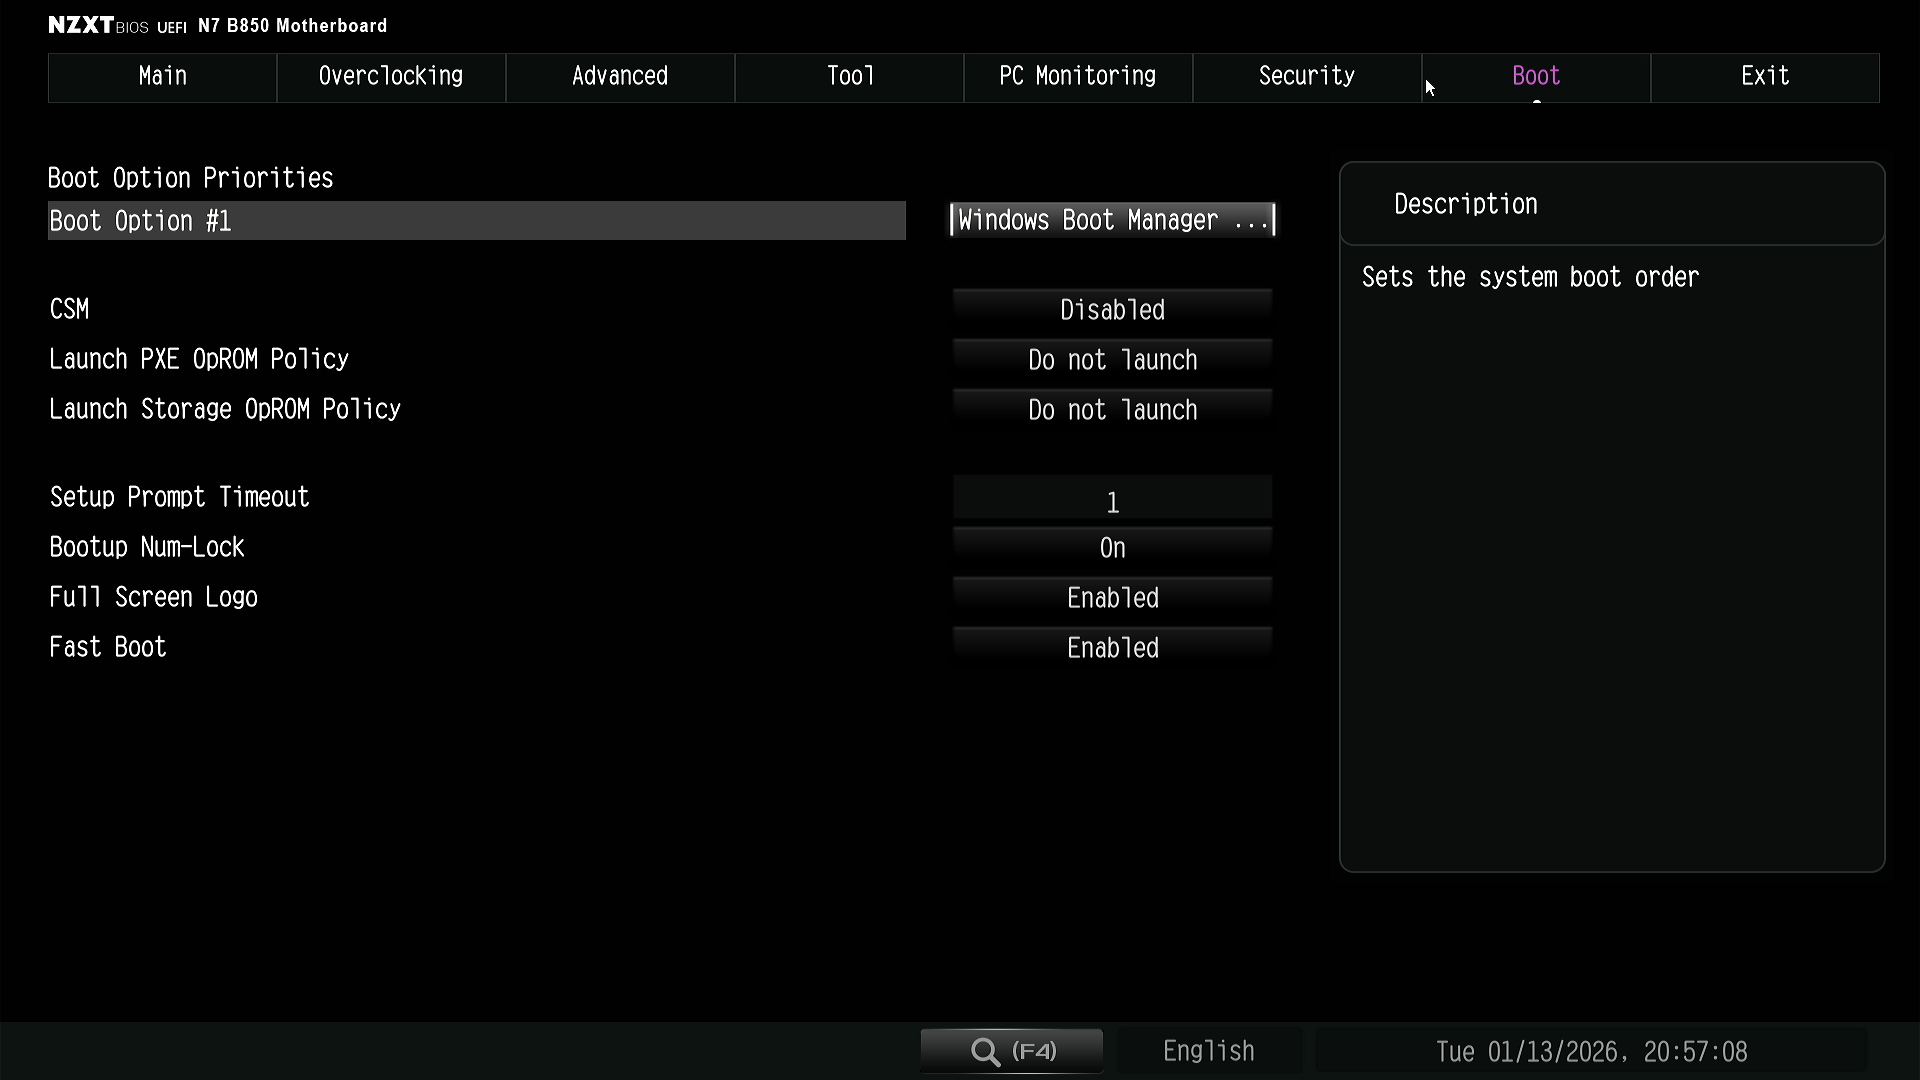Go to the Security tab
This screenshot has width=1920, height=1080.
coord(1306,77)
